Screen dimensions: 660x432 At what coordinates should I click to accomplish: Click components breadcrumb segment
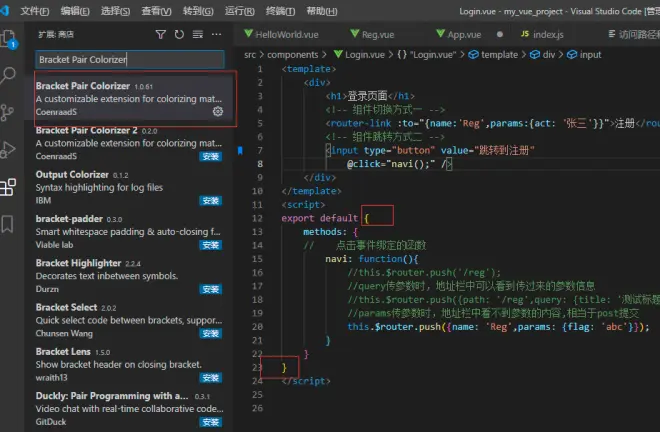tap(293, 55)
